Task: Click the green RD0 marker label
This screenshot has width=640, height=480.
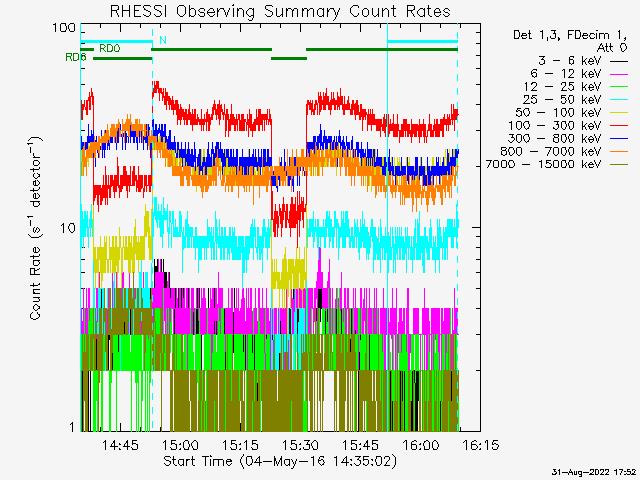Action: [x=108, y=48]
